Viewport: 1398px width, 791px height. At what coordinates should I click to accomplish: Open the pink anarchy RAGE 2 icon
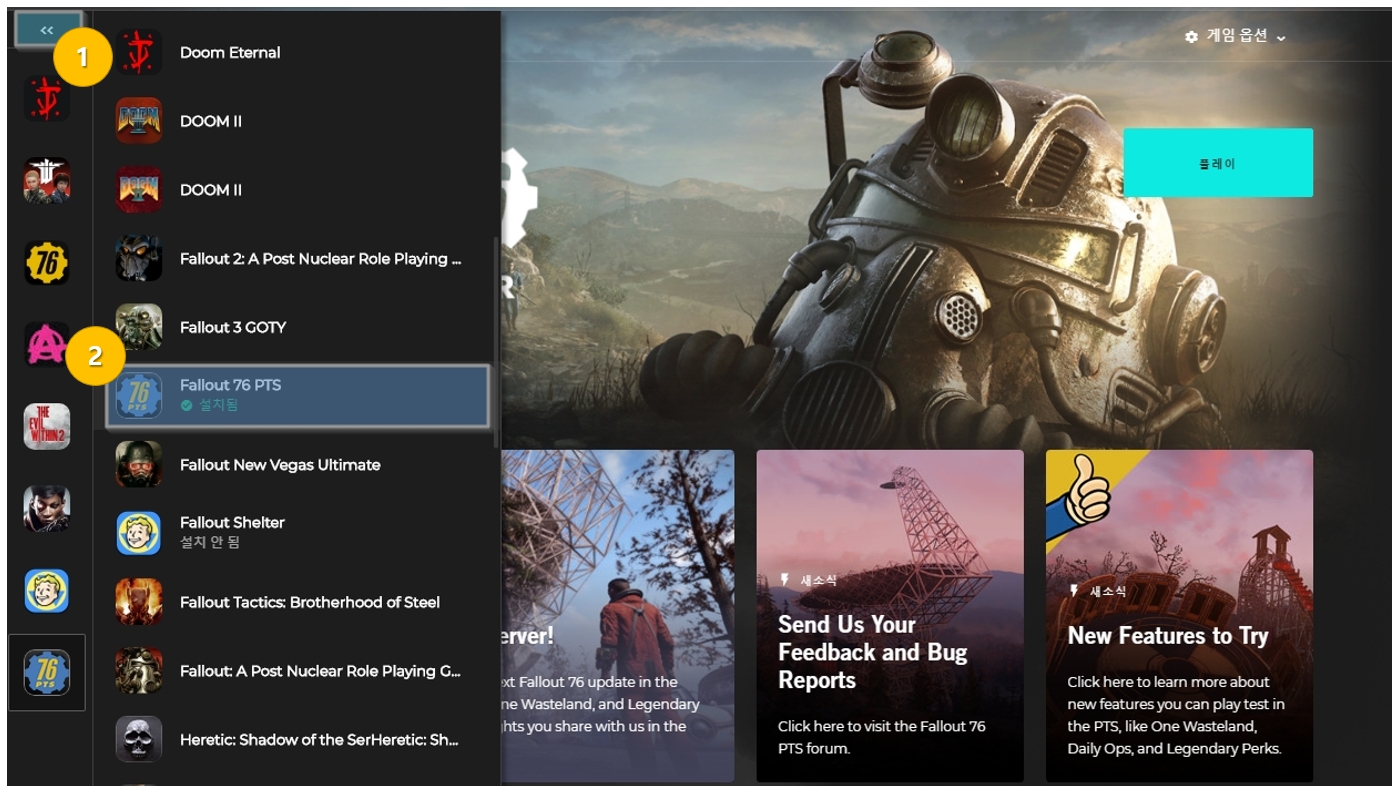pyautogui.click(x=47, y=344)
